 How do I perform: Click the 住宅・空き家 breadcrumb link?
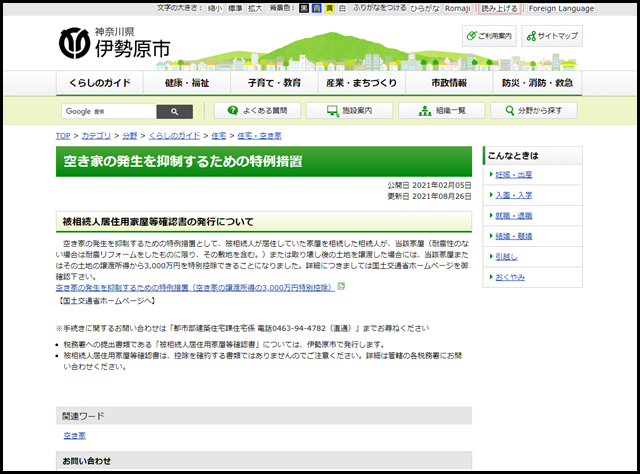tap(259, 136)
